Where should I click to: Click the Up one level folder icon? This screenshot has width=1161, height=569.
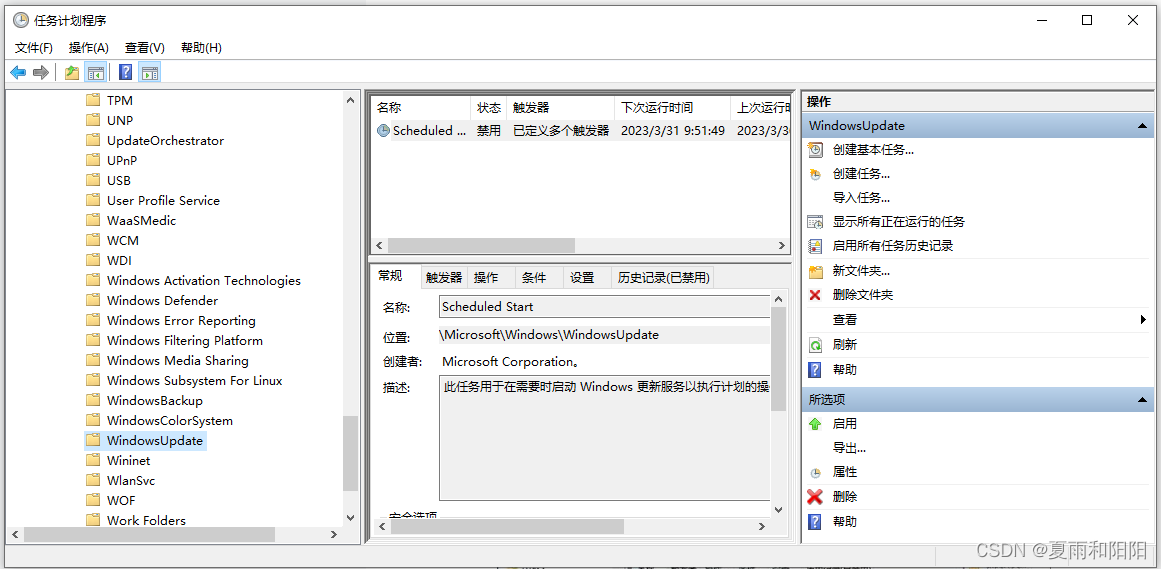click(72, 73)
